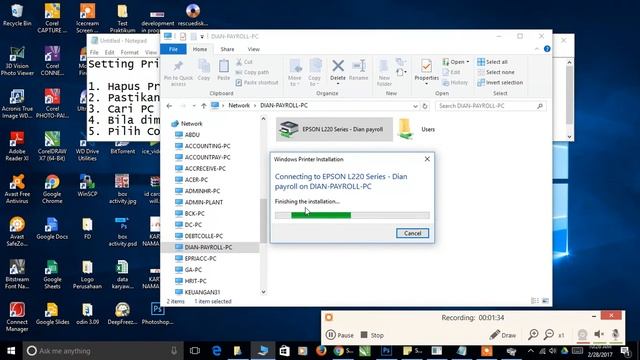Viewport: 640px width, 360px height.
Task: Pause the screen recording
Action: click(340, 335)
